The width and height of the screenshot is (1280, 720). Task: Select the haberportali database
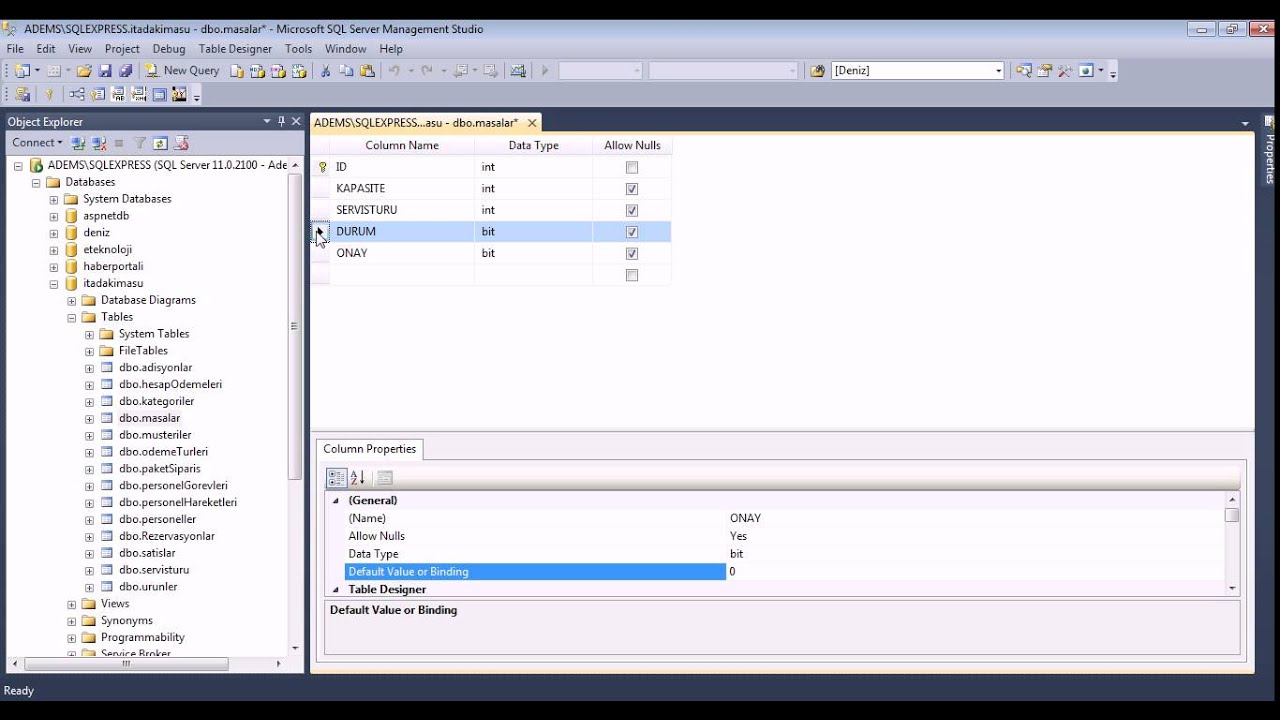point(113,267)
